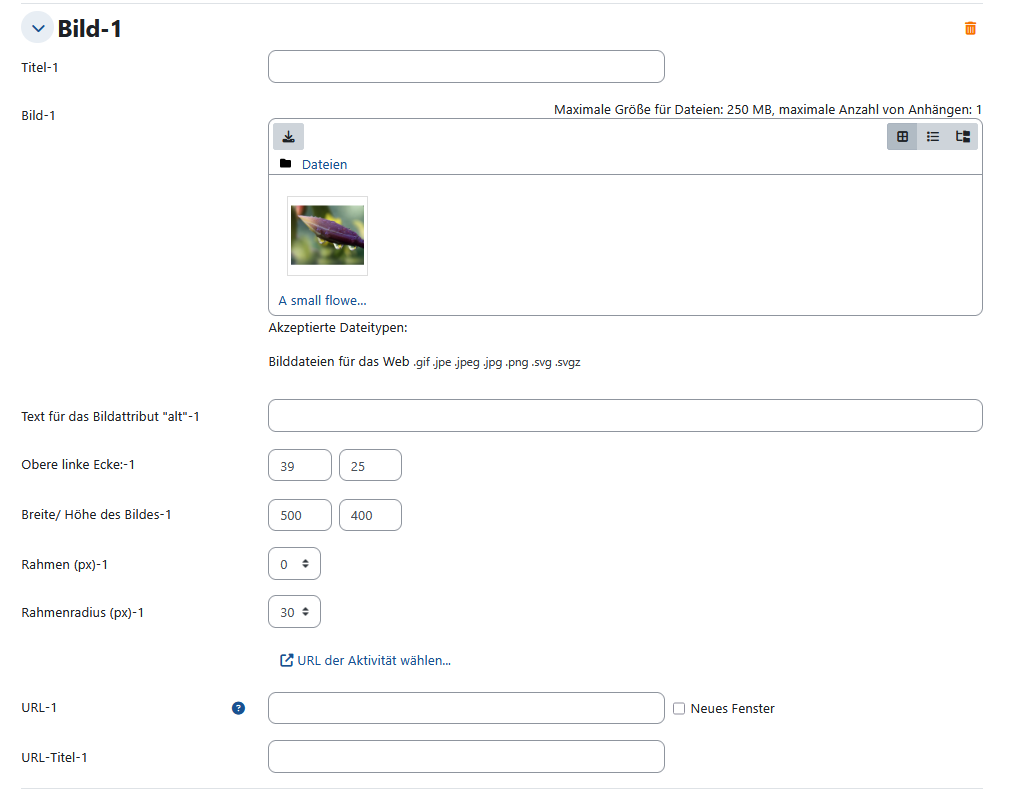Collapse the Bild-1 section chevron
Screen dimensions: 1027x790
click(x=37, y=28)
